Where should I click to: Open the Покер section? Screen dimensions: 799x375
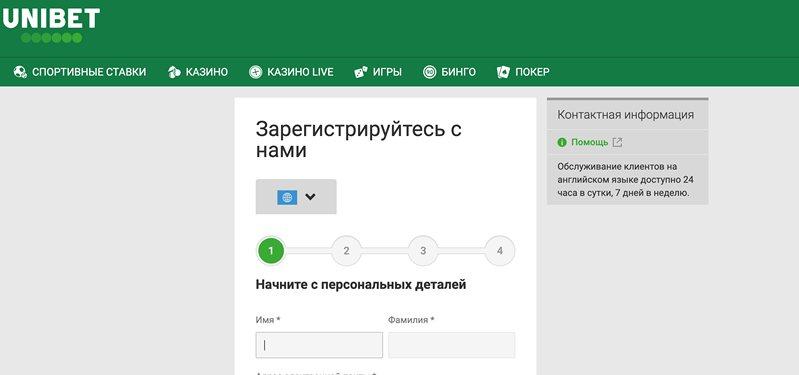click(x=532, y=72)
